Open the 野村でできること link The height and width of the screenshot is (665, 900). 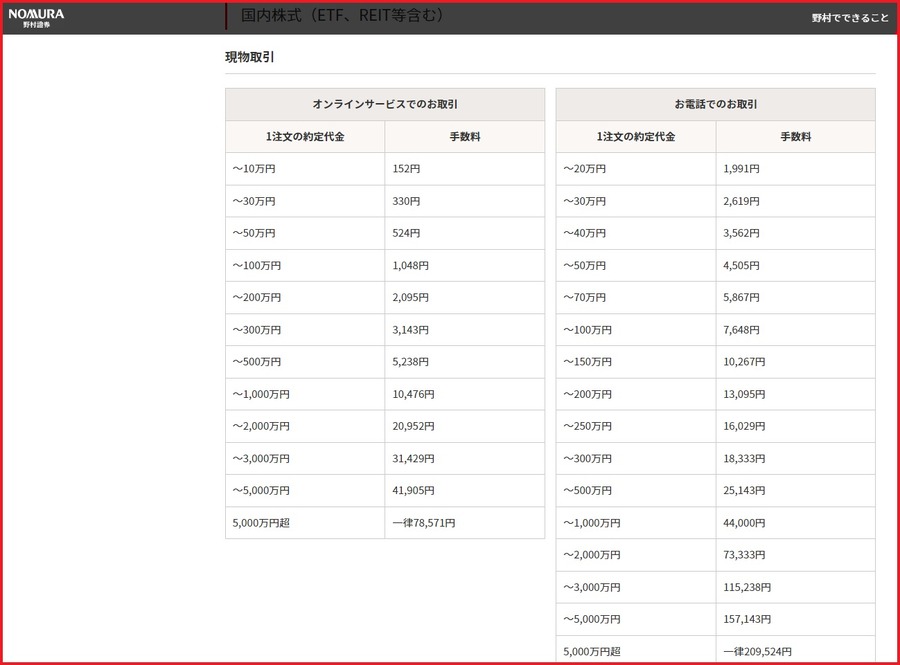(850, 18)
